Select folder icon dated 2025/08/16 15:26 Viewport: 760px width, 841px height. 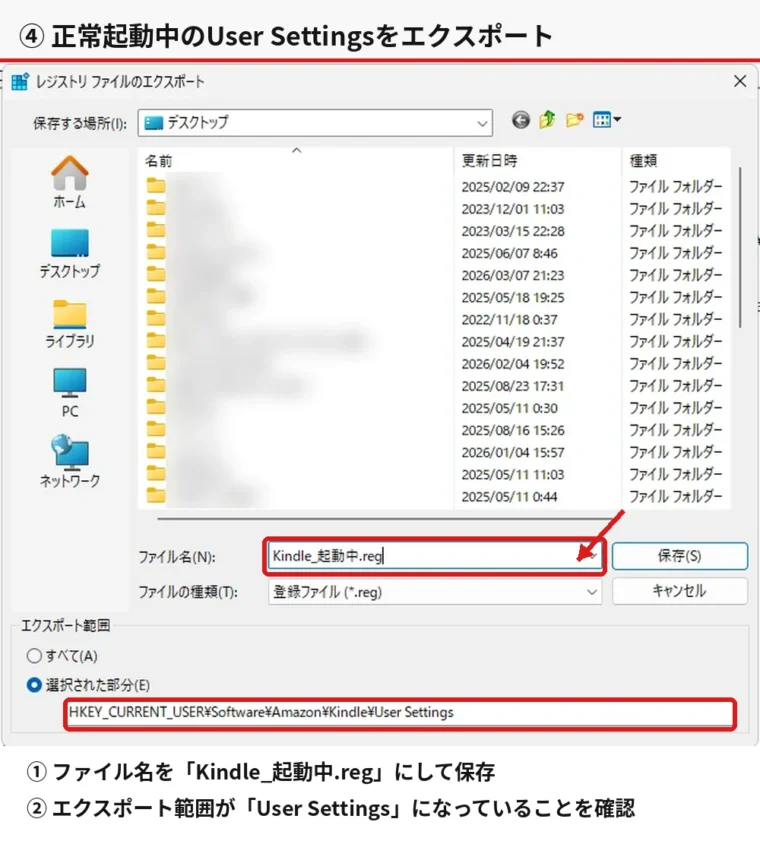tap(156, 430)
